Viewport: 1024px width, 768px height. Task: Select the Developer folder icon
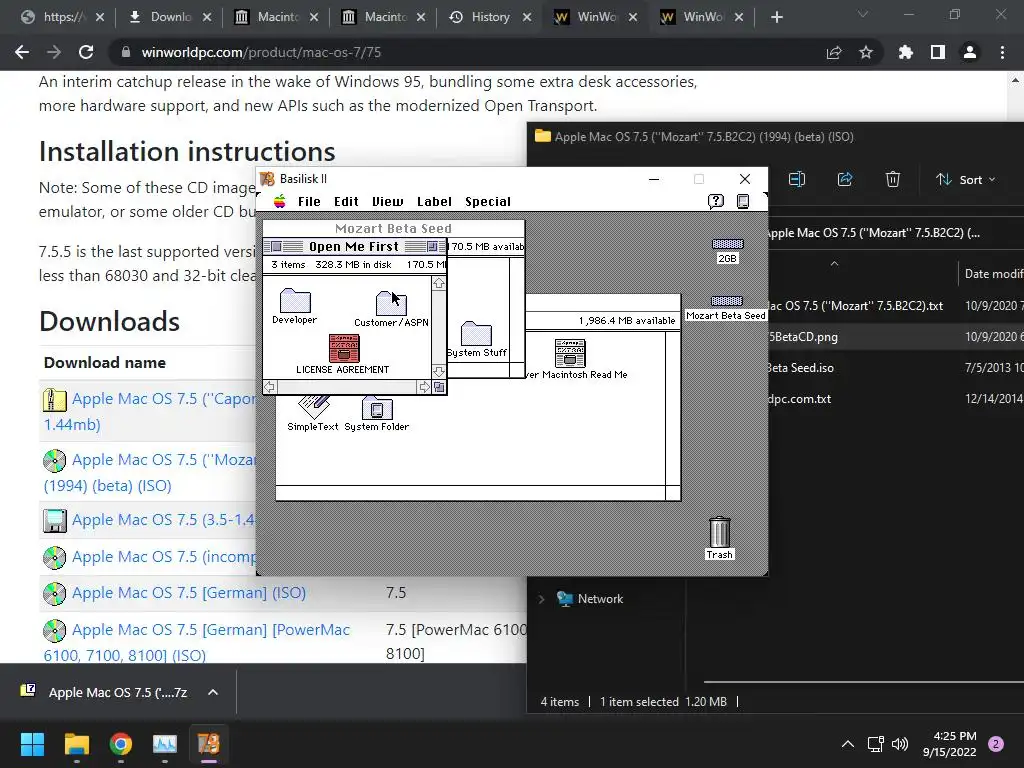point(295,301)
